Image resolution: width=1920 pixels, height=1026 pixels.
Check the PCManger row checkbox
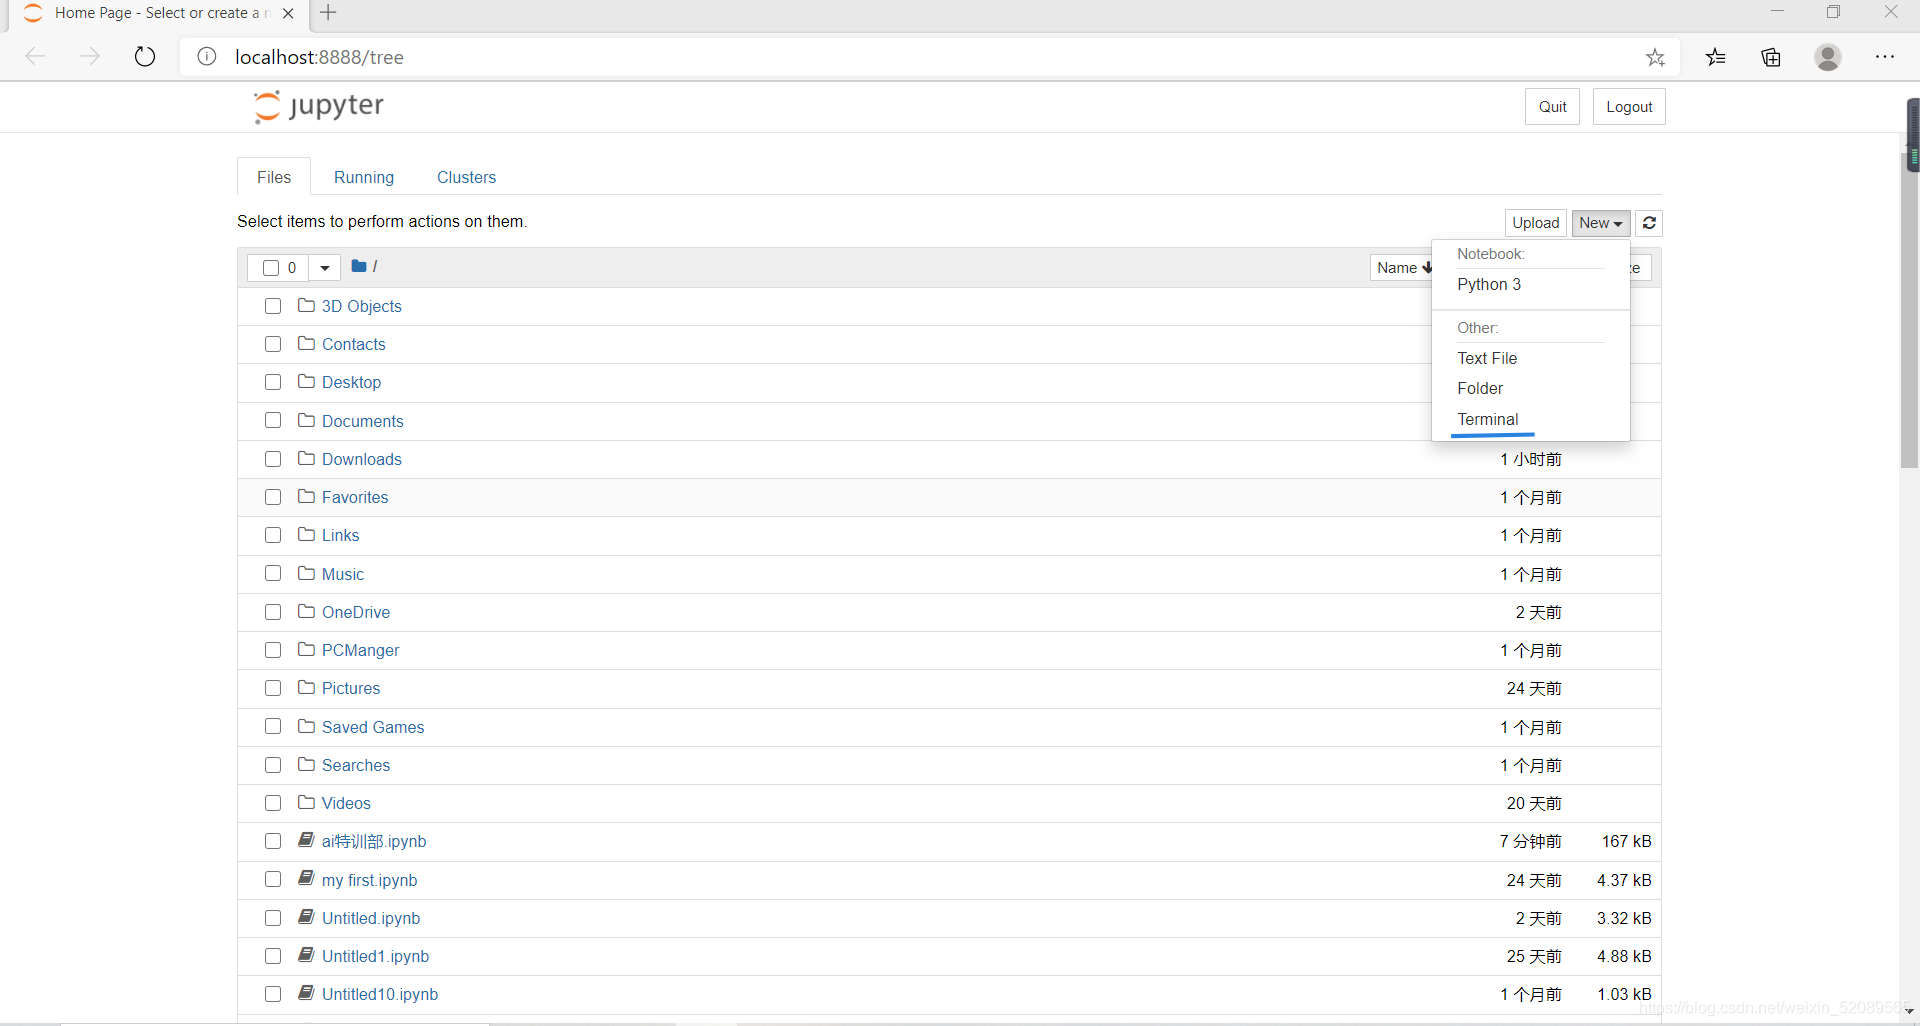pos(273,650)
